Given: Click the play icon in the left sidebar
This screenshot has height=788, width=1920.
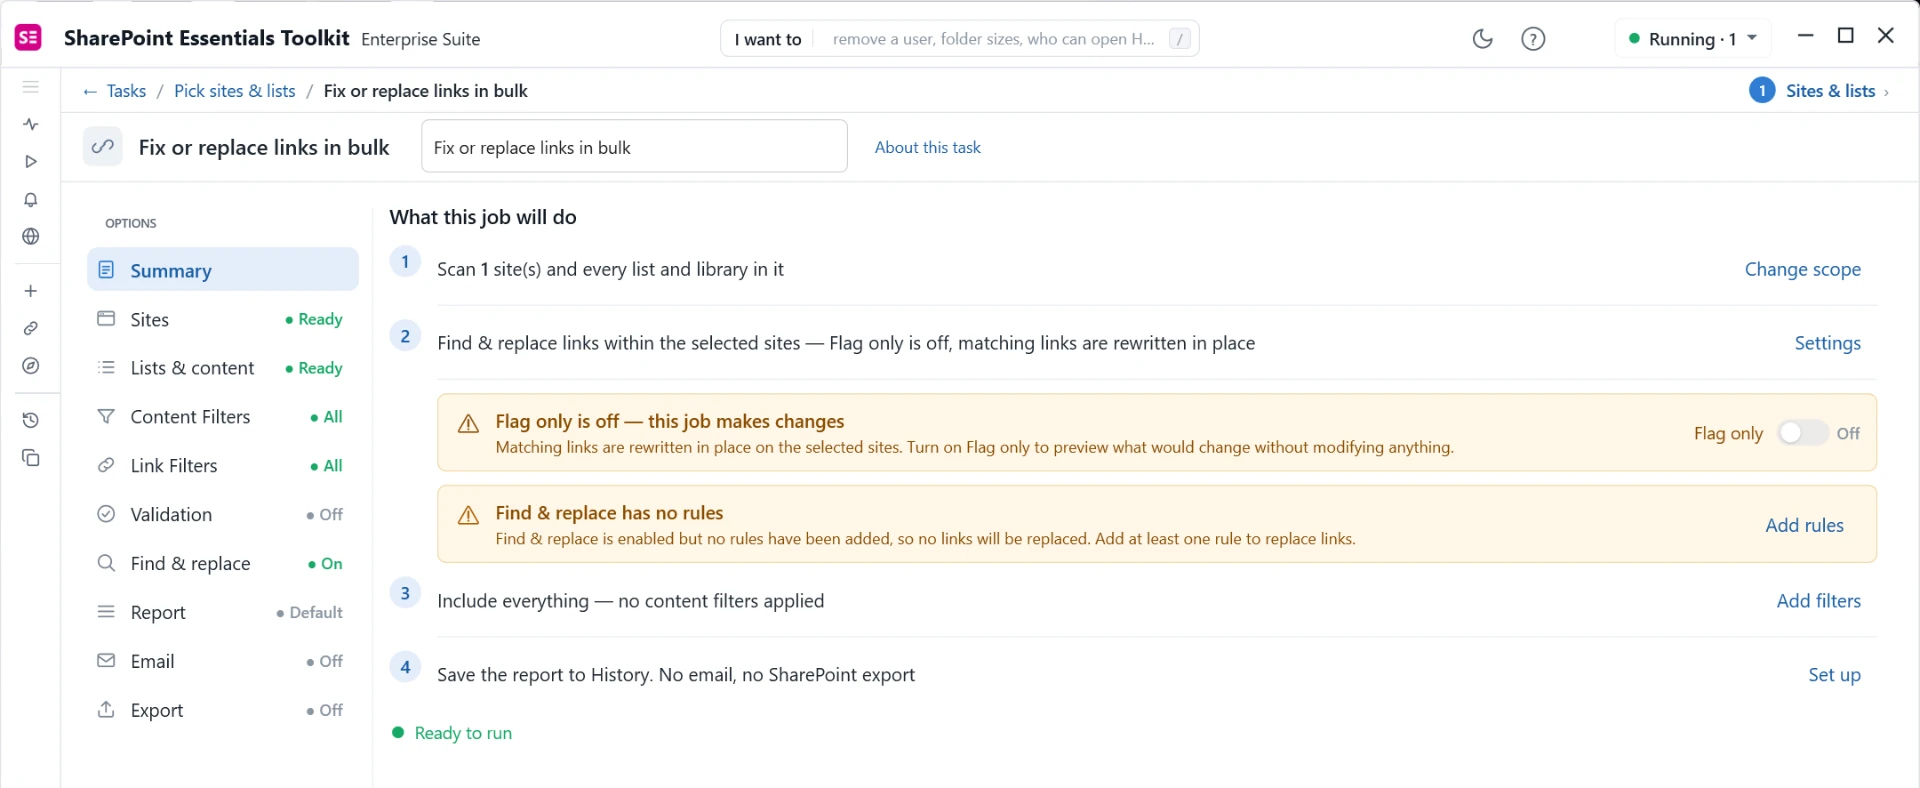Looking at the screenshot, I should pos(31,161).
